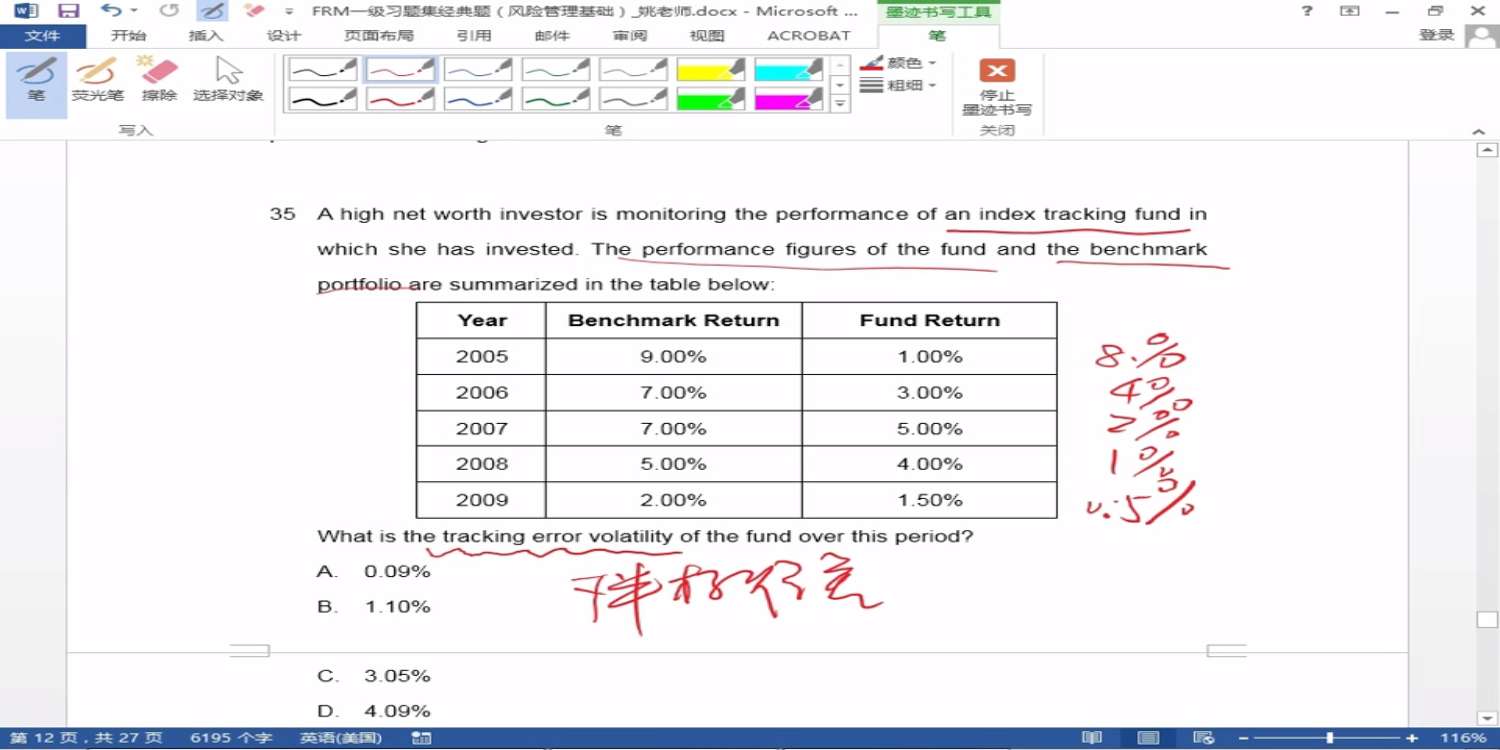1500x750 pixels.
Task: Choose the cyan highlighter swatch
Action: point(789,69)
